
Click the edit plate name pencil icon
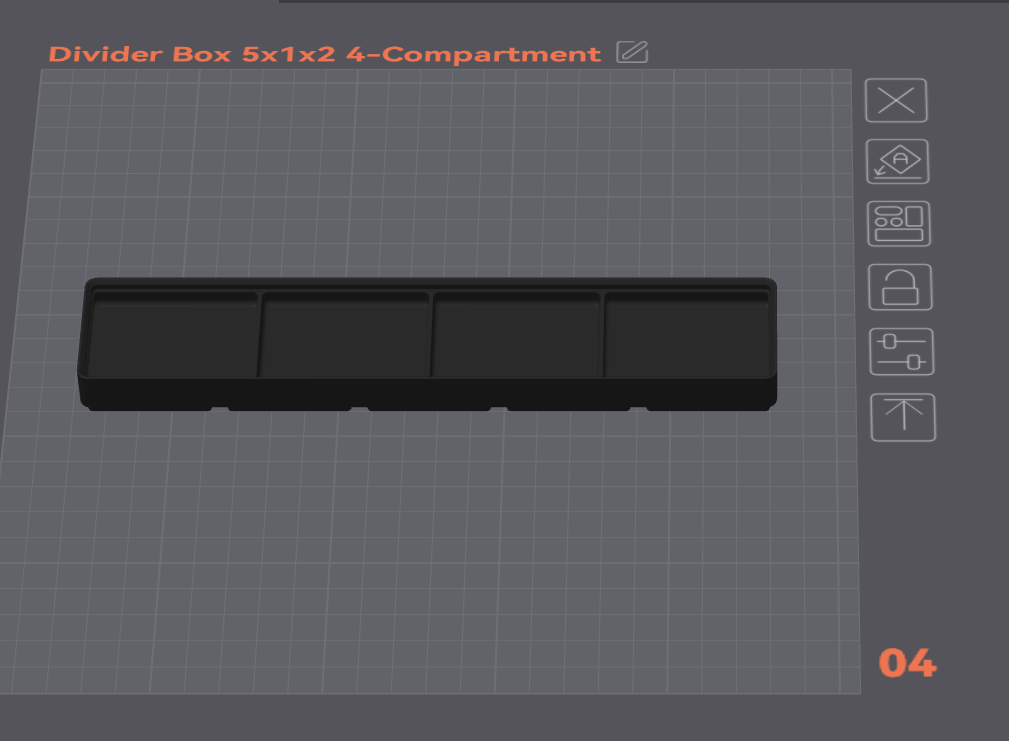(x=632, y=52)
